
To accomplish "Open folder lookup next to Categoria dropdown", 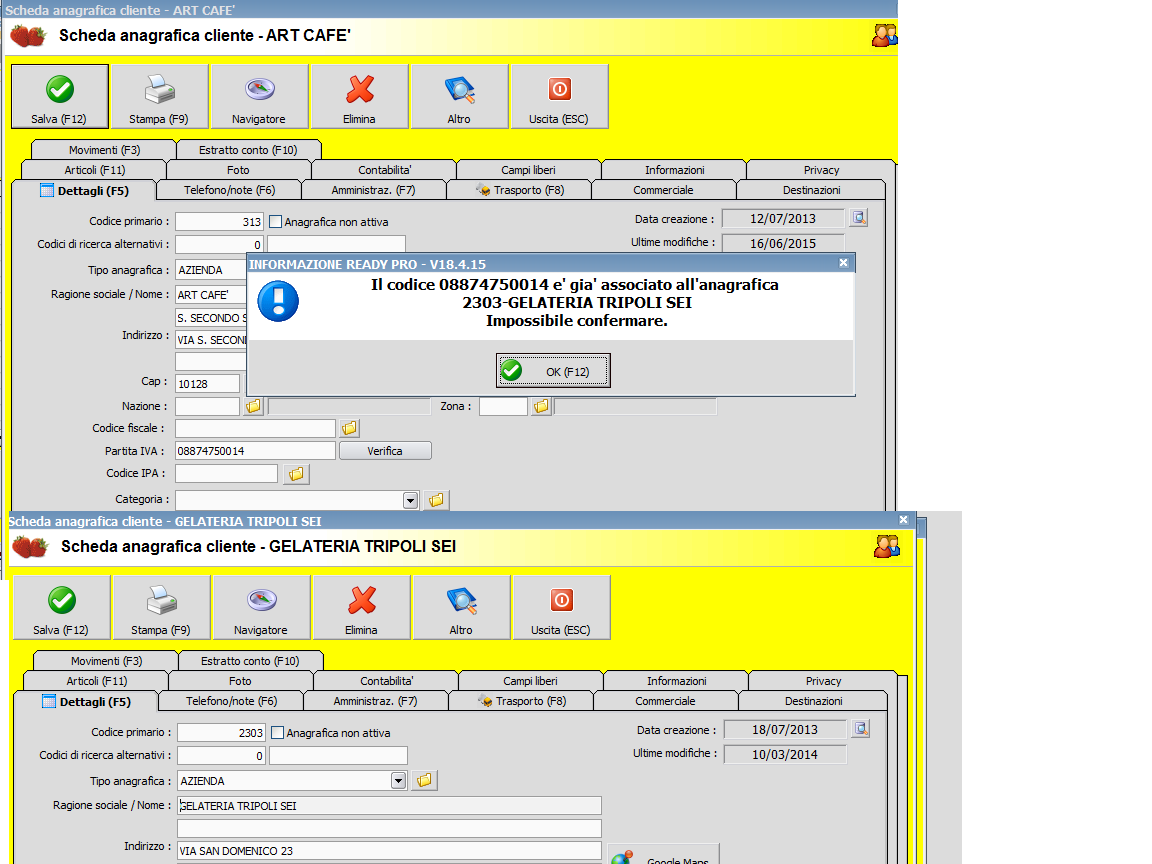I will tap(436, 500).
